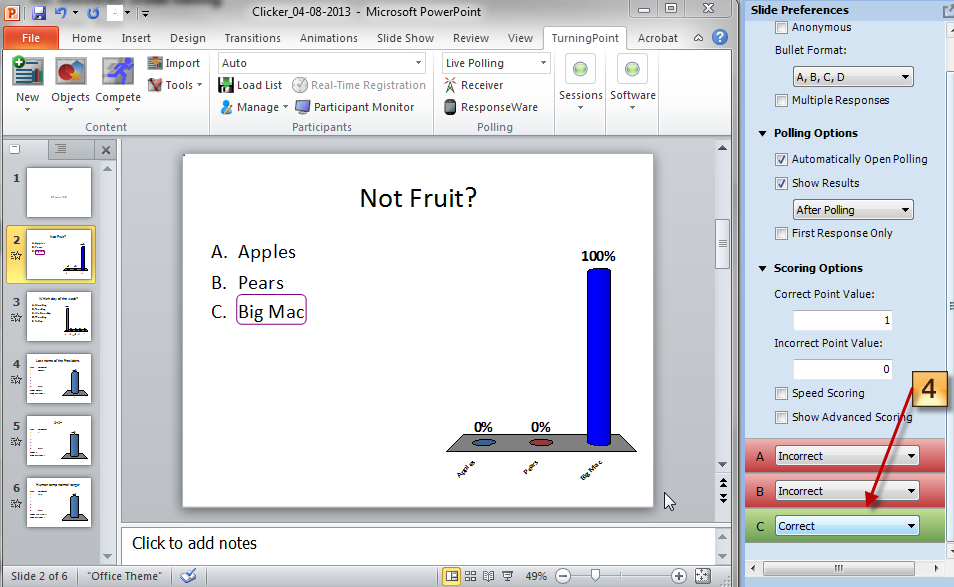Click the Compete running figure icon

click(x=117, y=71)
